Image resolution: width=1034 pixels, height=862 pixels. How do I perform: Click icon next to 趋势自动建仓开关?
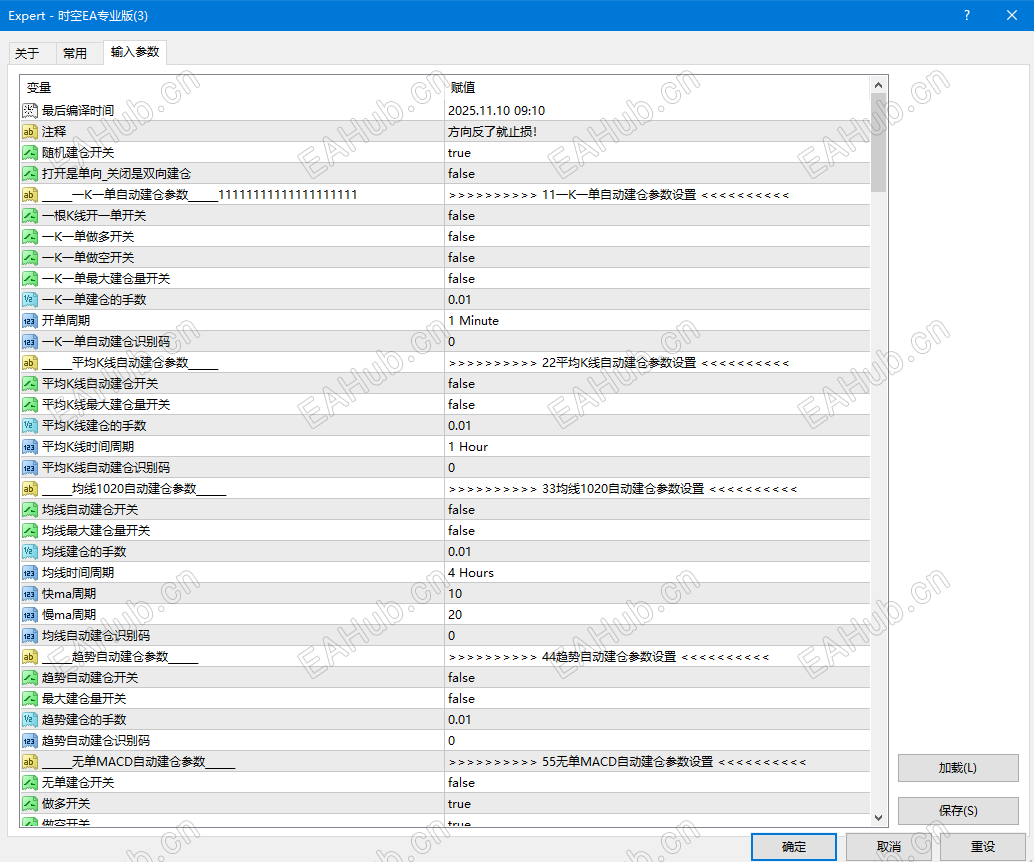[x=30, y=678]
